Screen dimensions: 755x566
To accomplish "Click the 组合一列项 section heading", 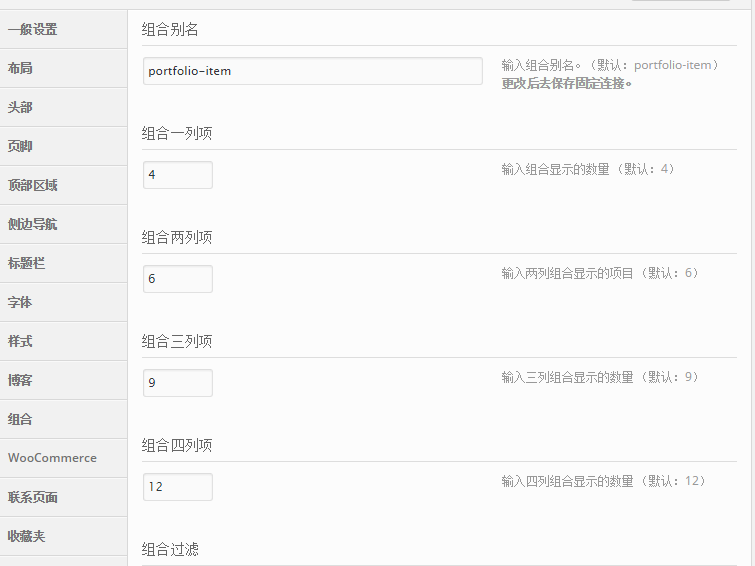I will tap(177, 133).
